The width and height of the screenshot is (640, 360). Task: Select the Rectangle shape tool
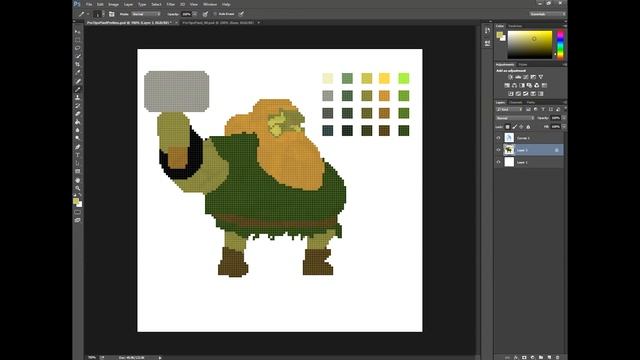[x=78, y=171]
